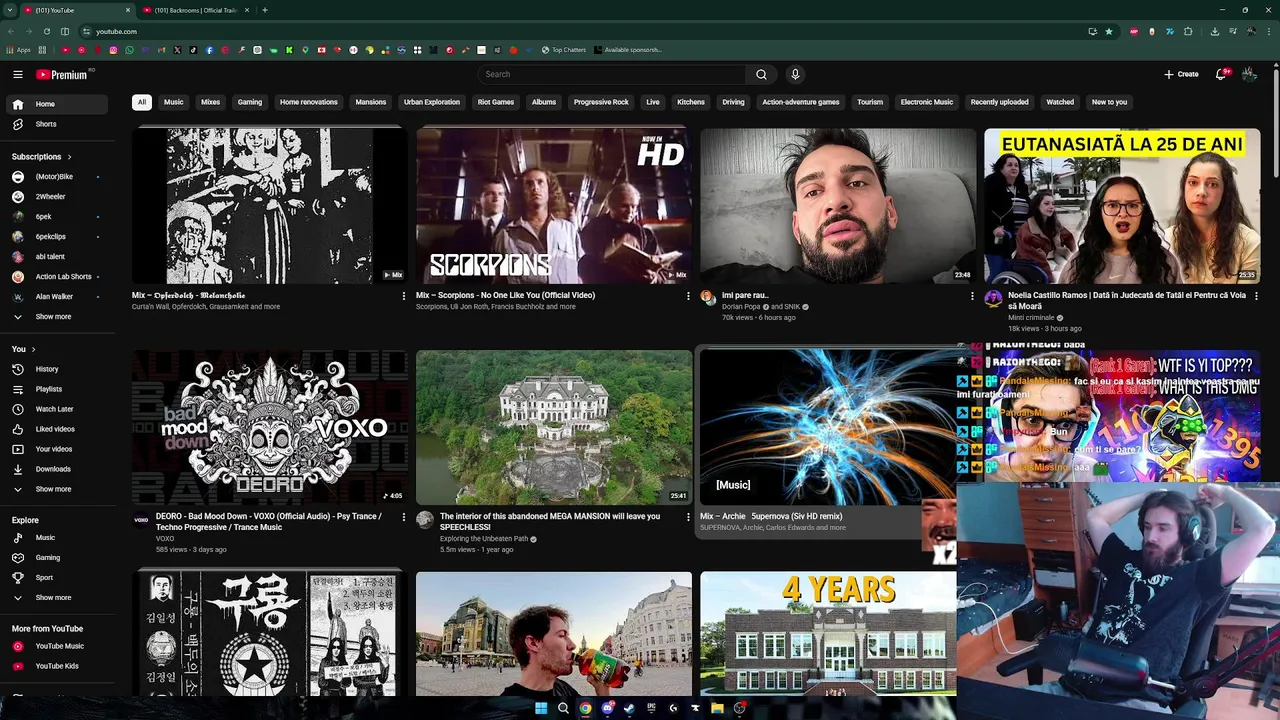The height and width of the screenshot is (720, 1280).
Task: Open File Explorer from taskbar
Action: click(x=717, y=708)
